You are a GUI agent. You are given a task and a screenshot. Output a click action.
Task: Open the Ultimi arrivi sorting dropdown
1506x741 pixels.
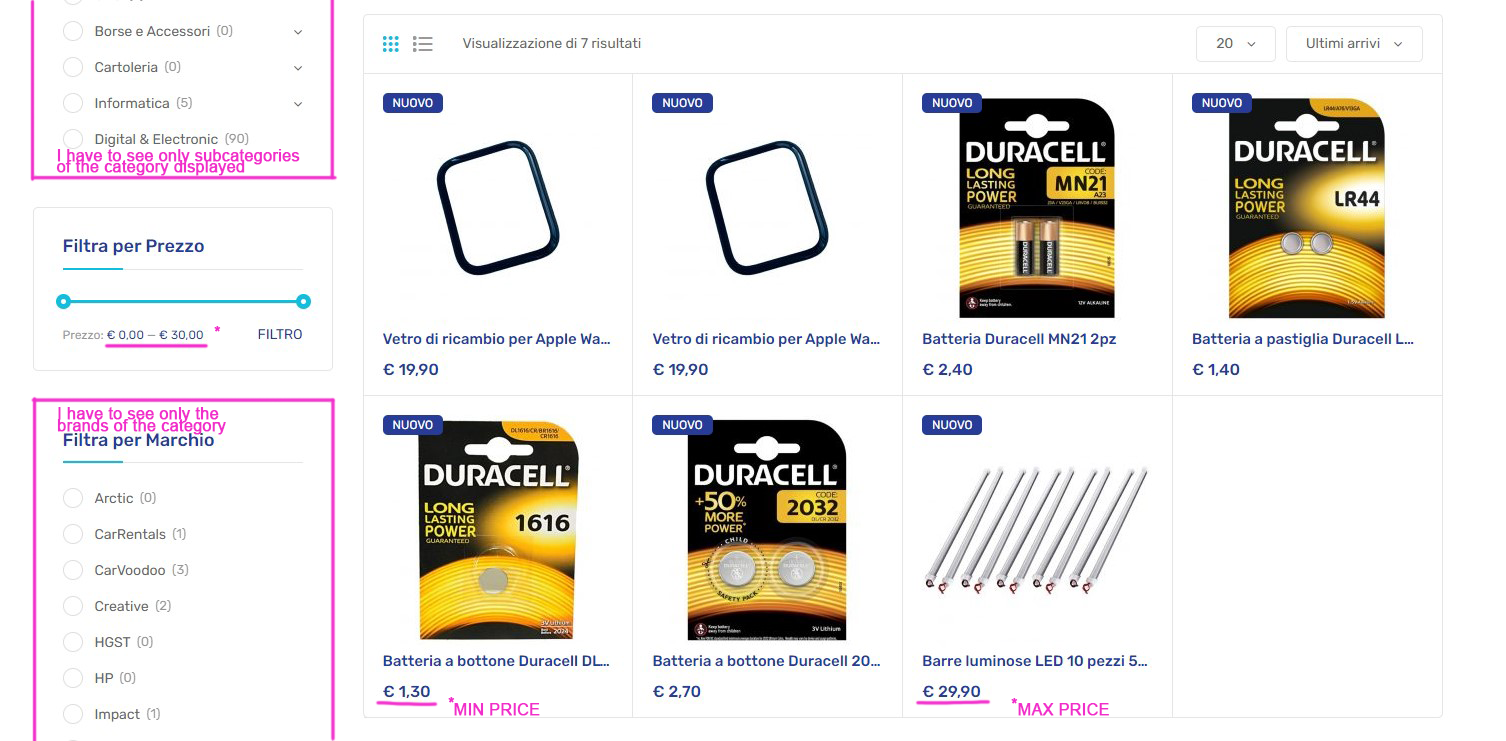1354,44
